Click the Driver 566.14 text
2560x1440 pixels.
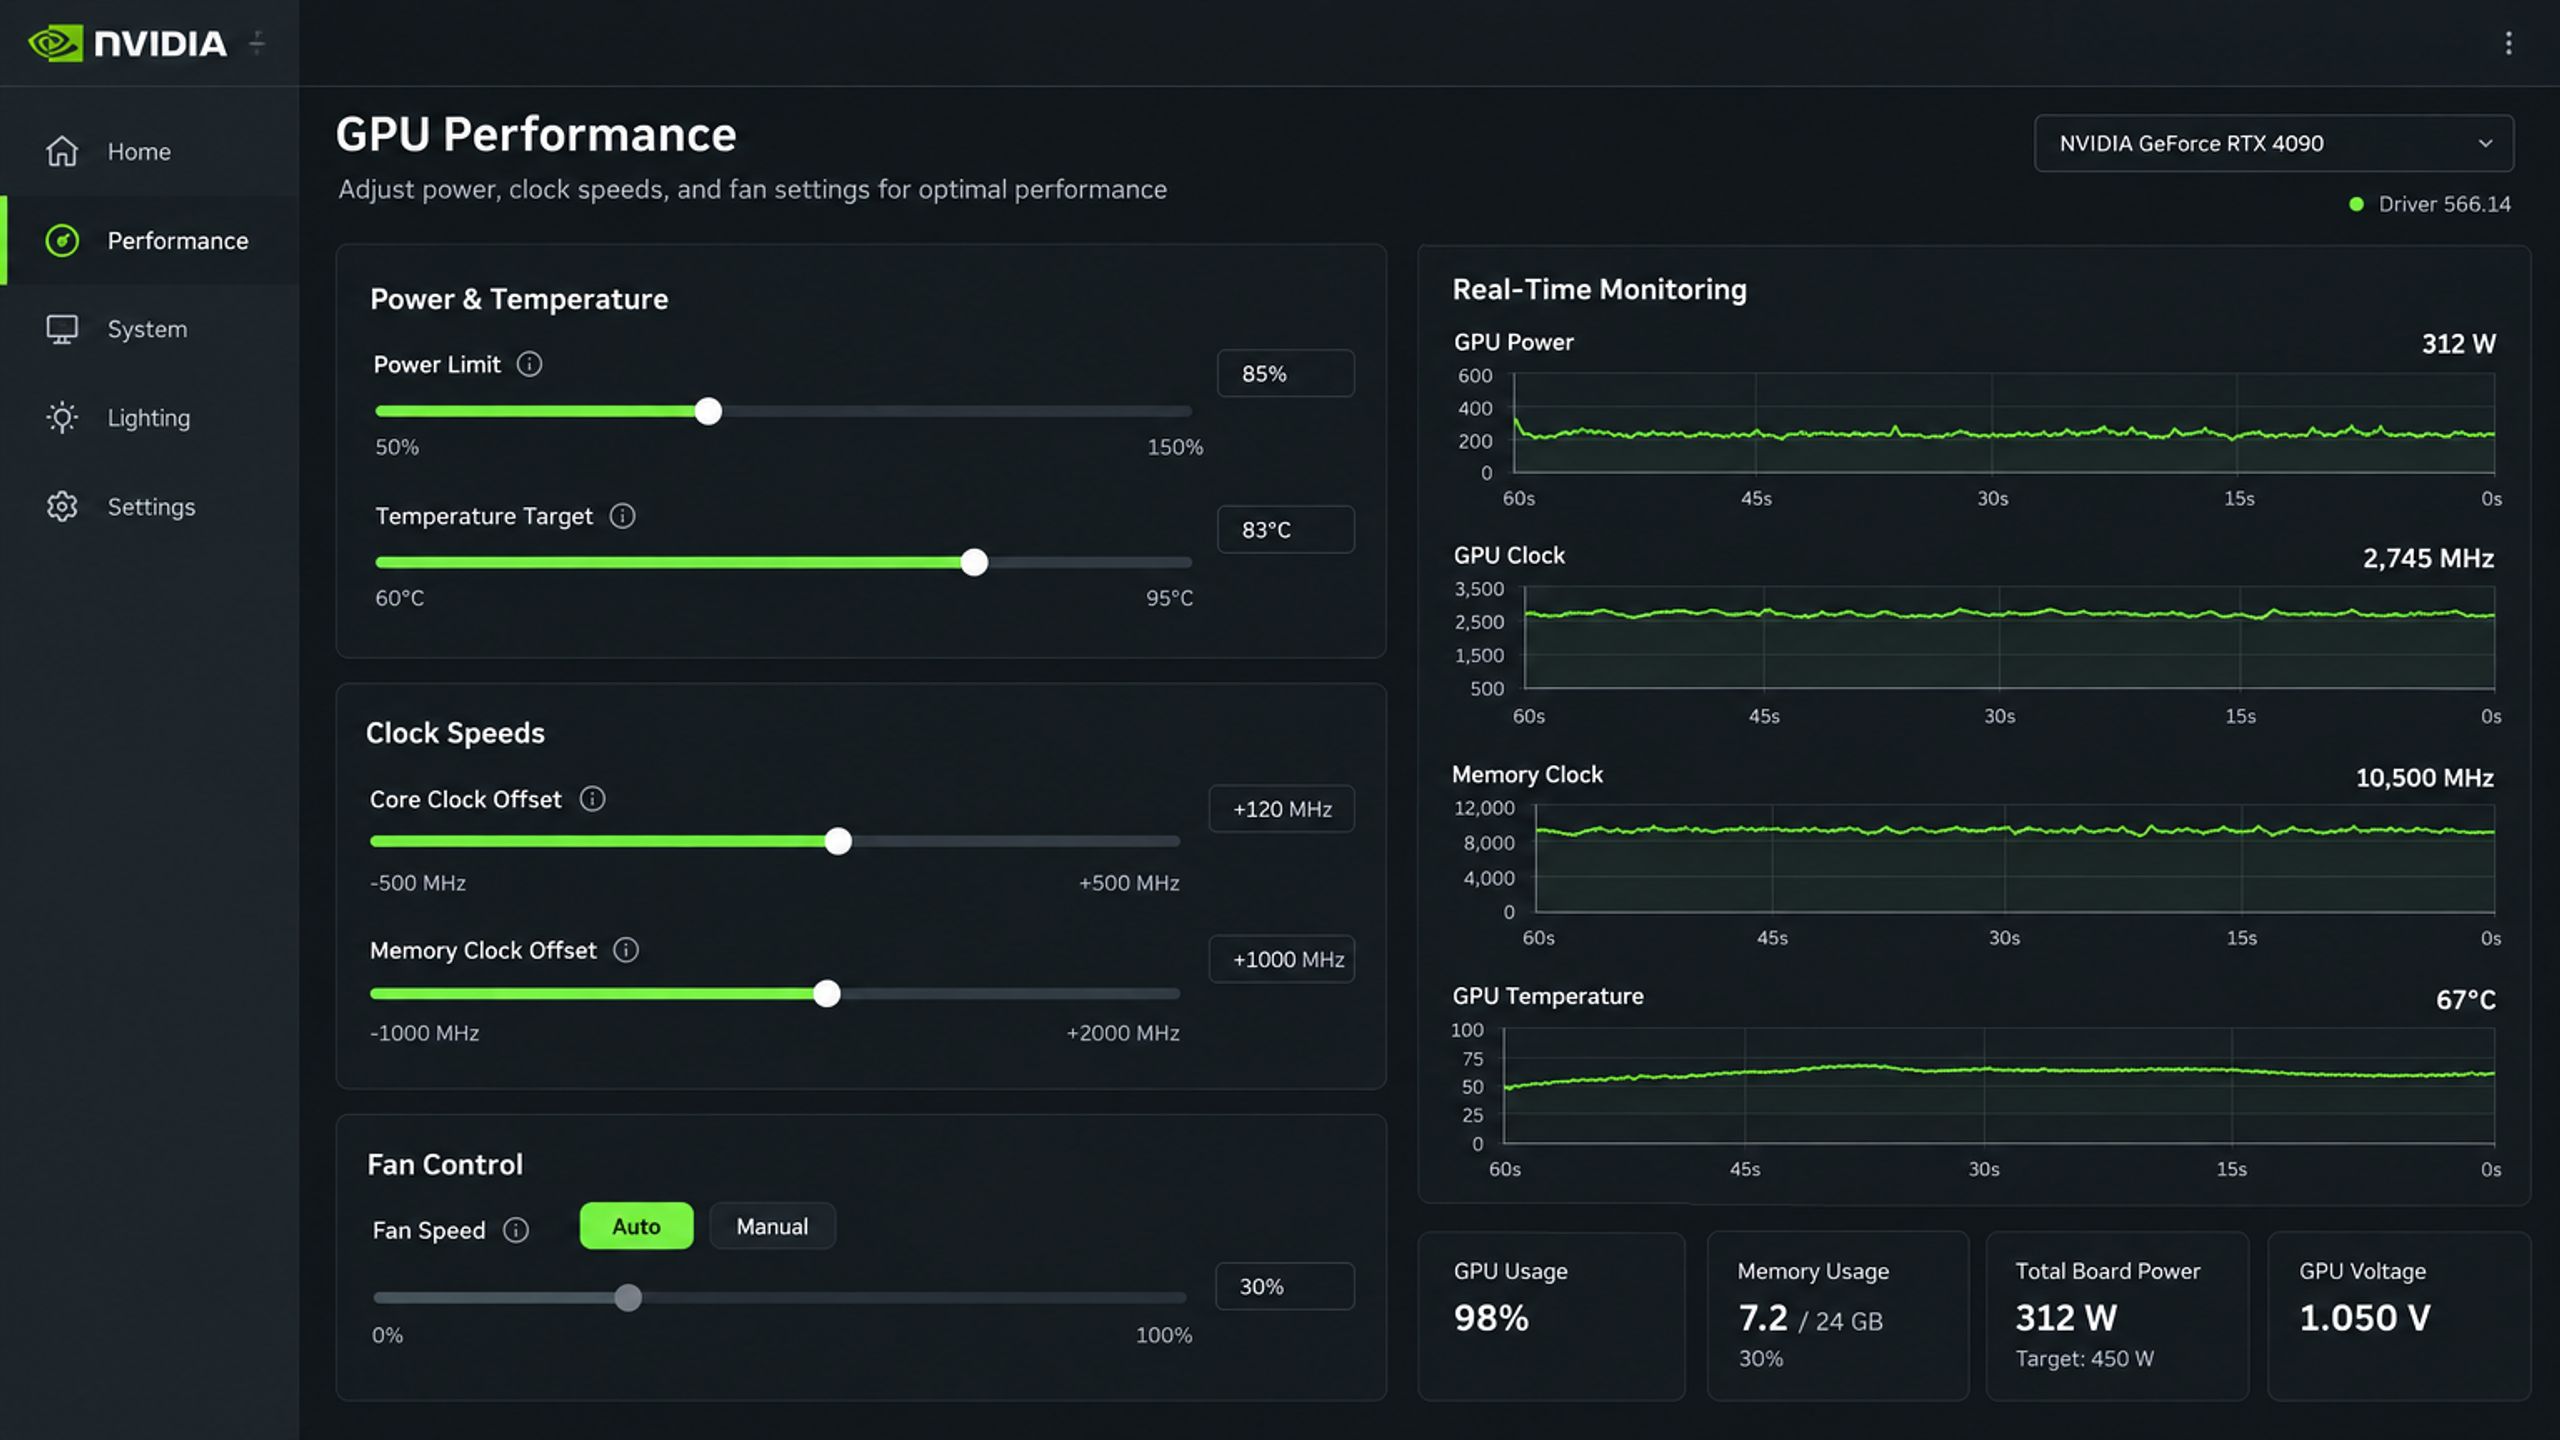2444,204
